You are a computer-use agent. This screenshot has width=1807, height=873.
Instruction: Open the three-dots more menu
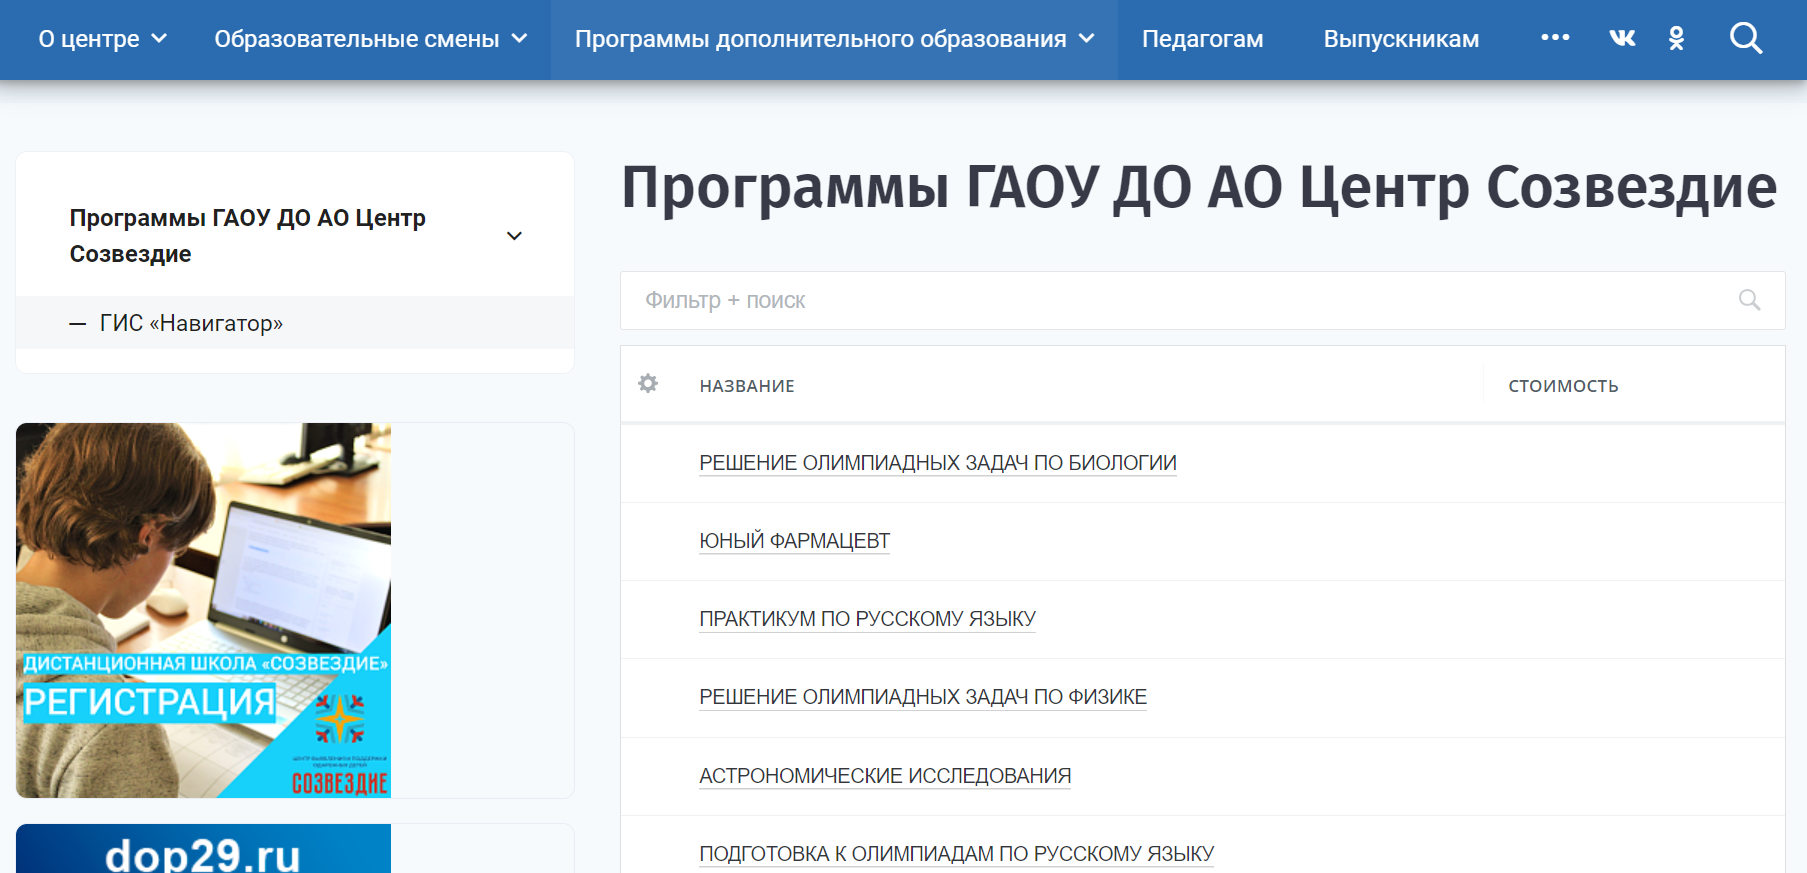coord(1555,37)
